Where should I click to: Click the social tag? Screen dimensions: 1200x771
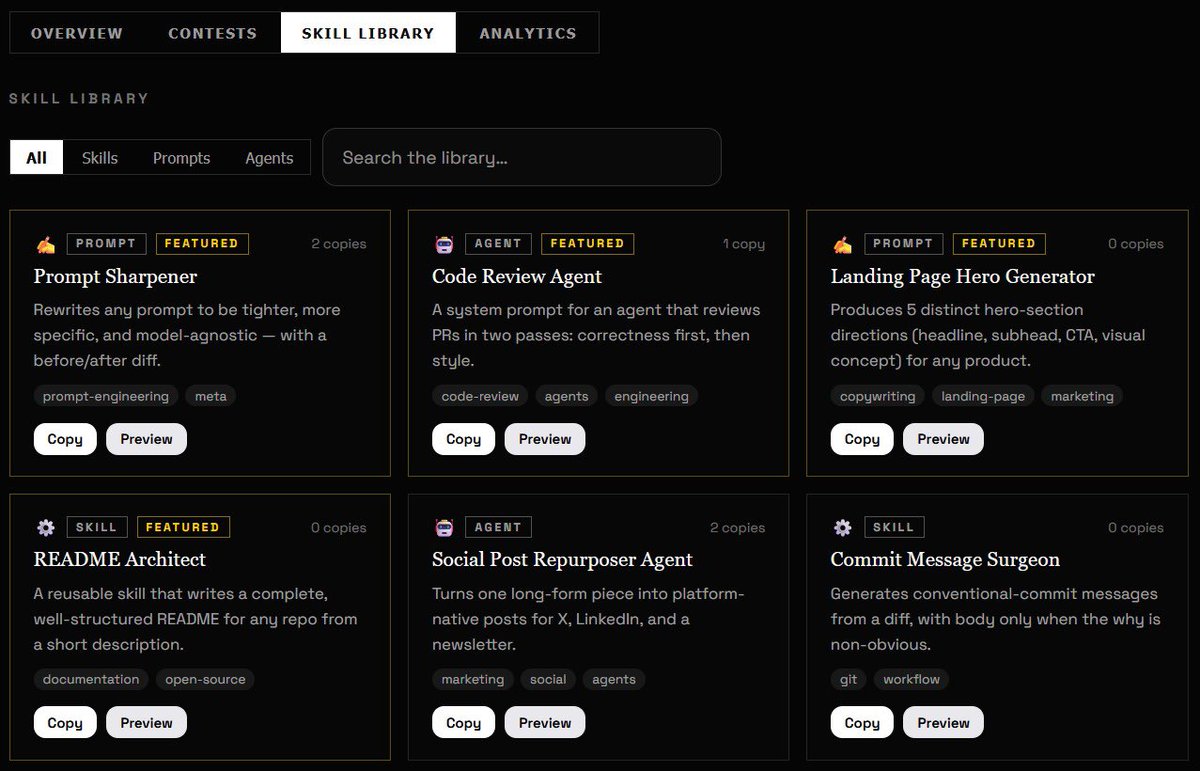(548, 679)
